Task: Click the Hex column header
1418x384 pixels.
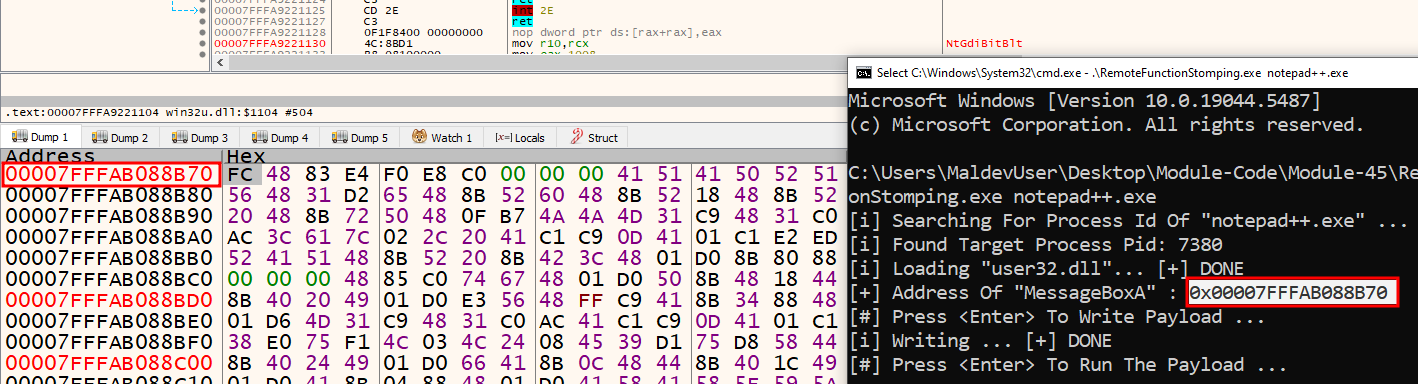Action: (x=246, y=157)
